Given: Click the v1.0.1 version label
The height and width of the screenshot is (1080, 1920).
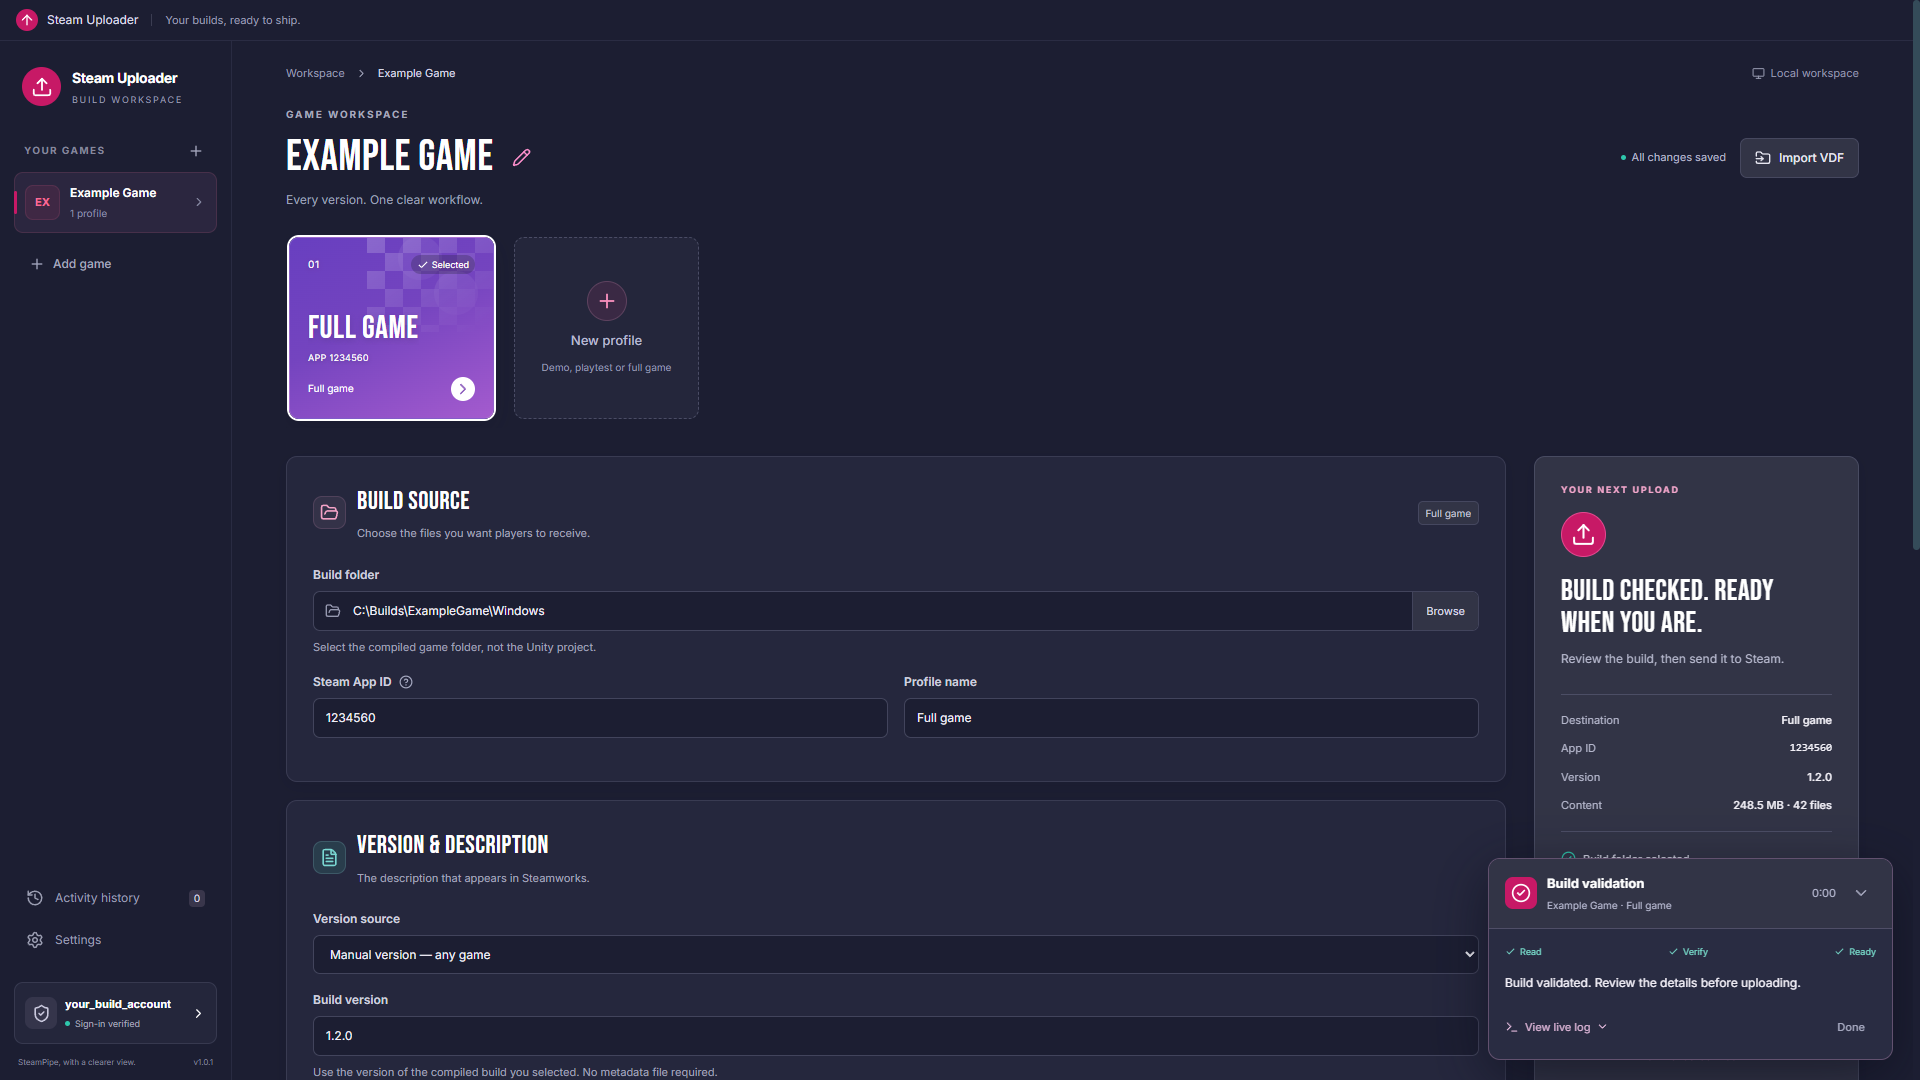Looking at the screenshot, I should coord(203,1062).
